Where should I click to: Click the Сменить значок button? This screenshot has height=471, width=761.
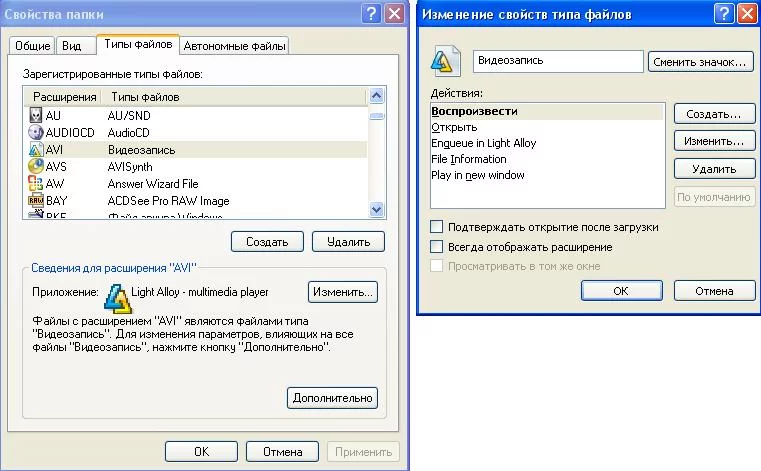coord(700,62)
